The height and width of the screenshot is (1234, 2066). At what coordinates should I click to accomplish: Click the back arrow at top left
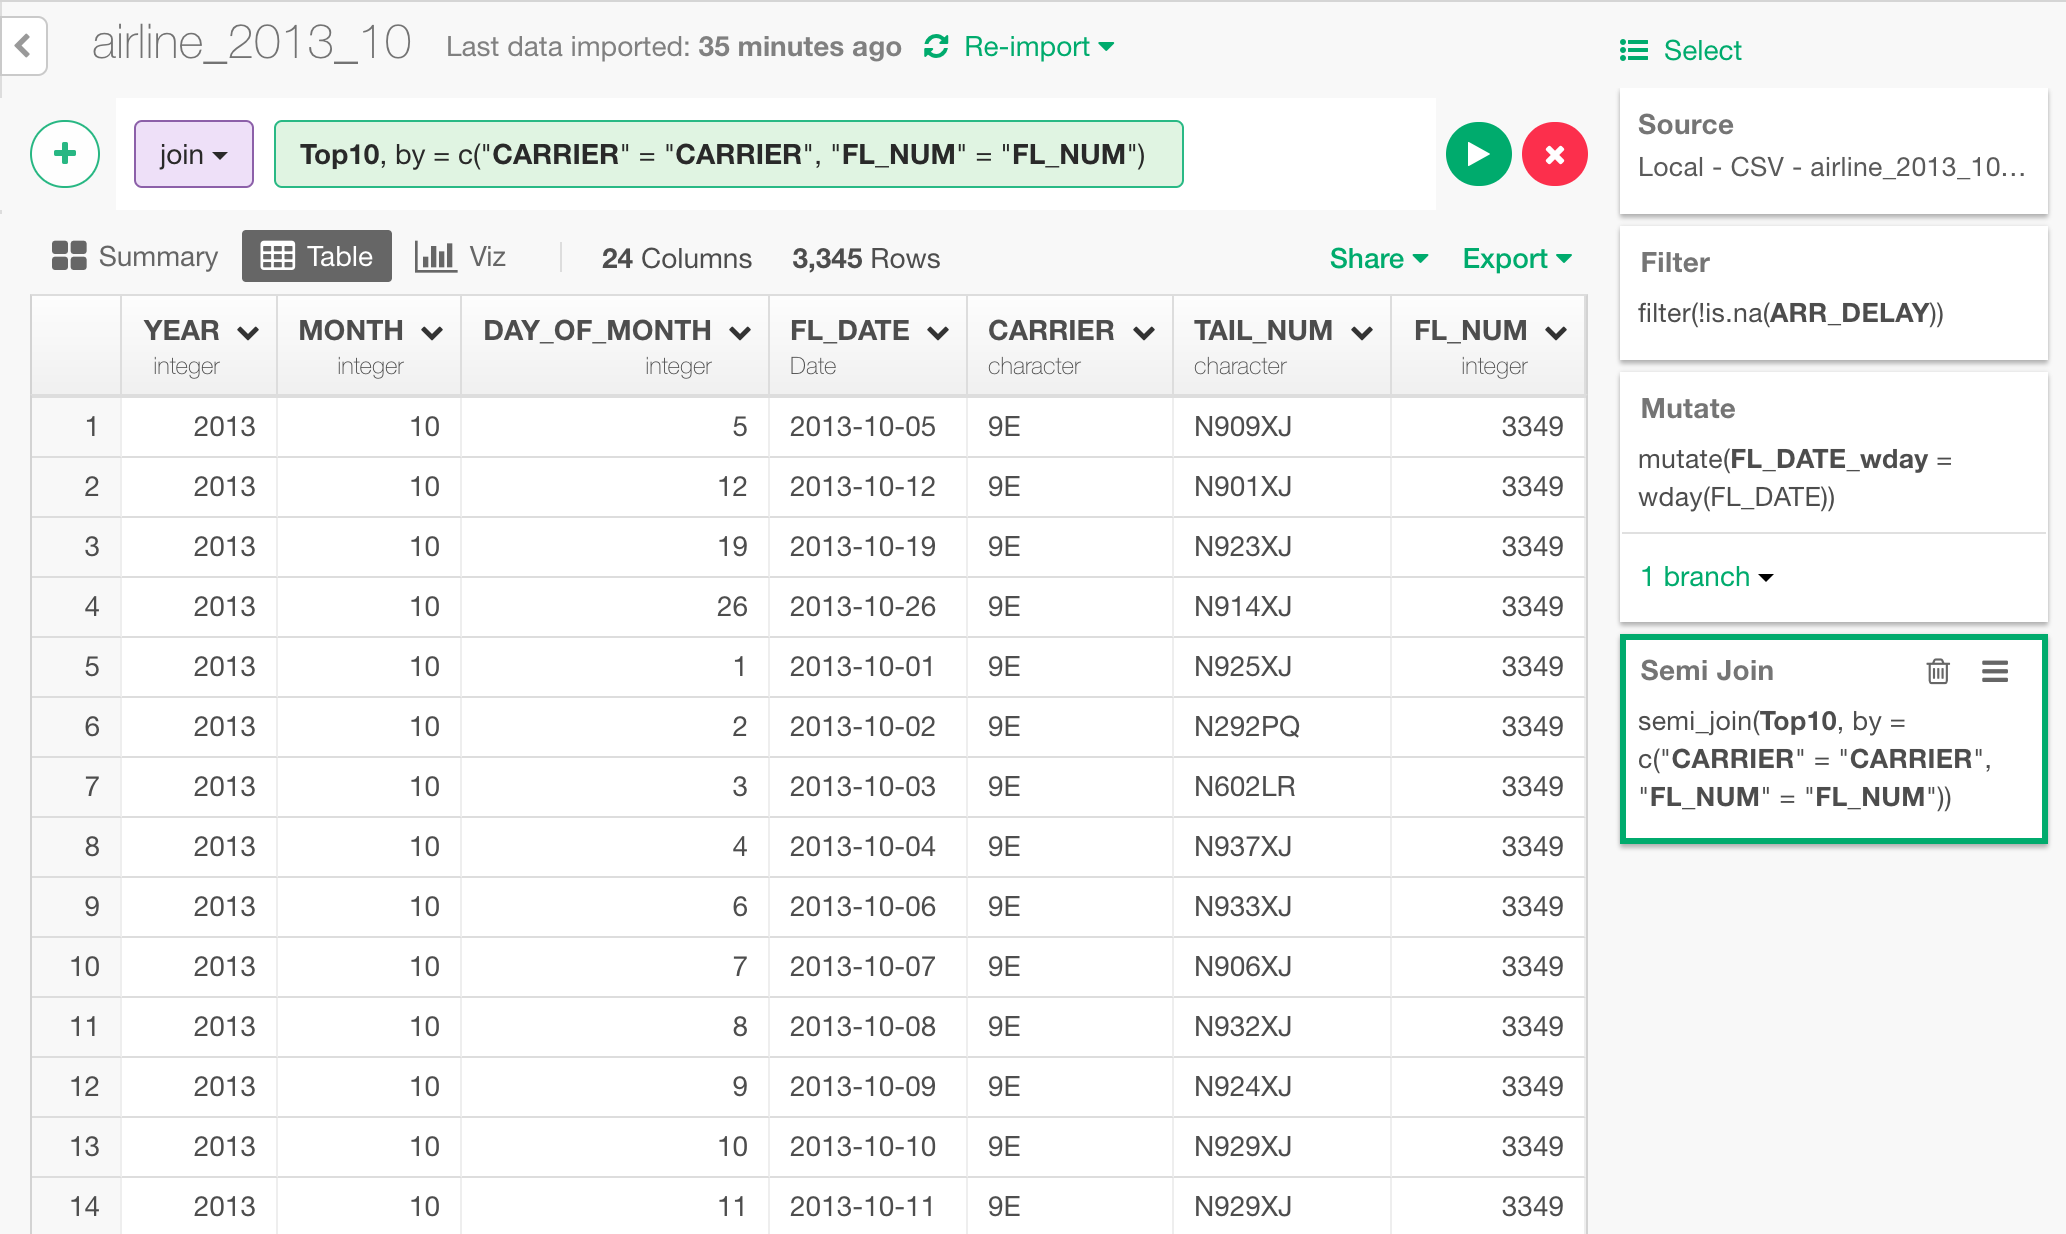point(23,46)
